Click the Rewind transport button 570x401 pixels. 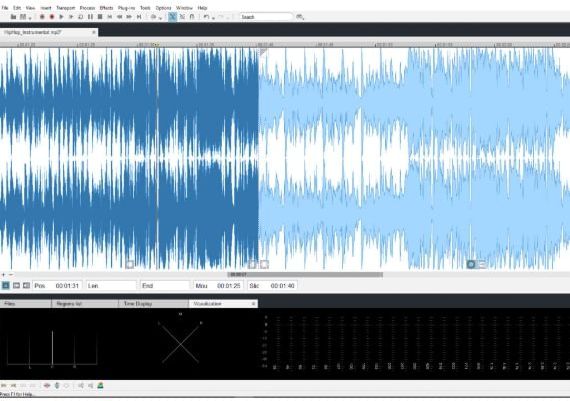click(x=119, y=17)
